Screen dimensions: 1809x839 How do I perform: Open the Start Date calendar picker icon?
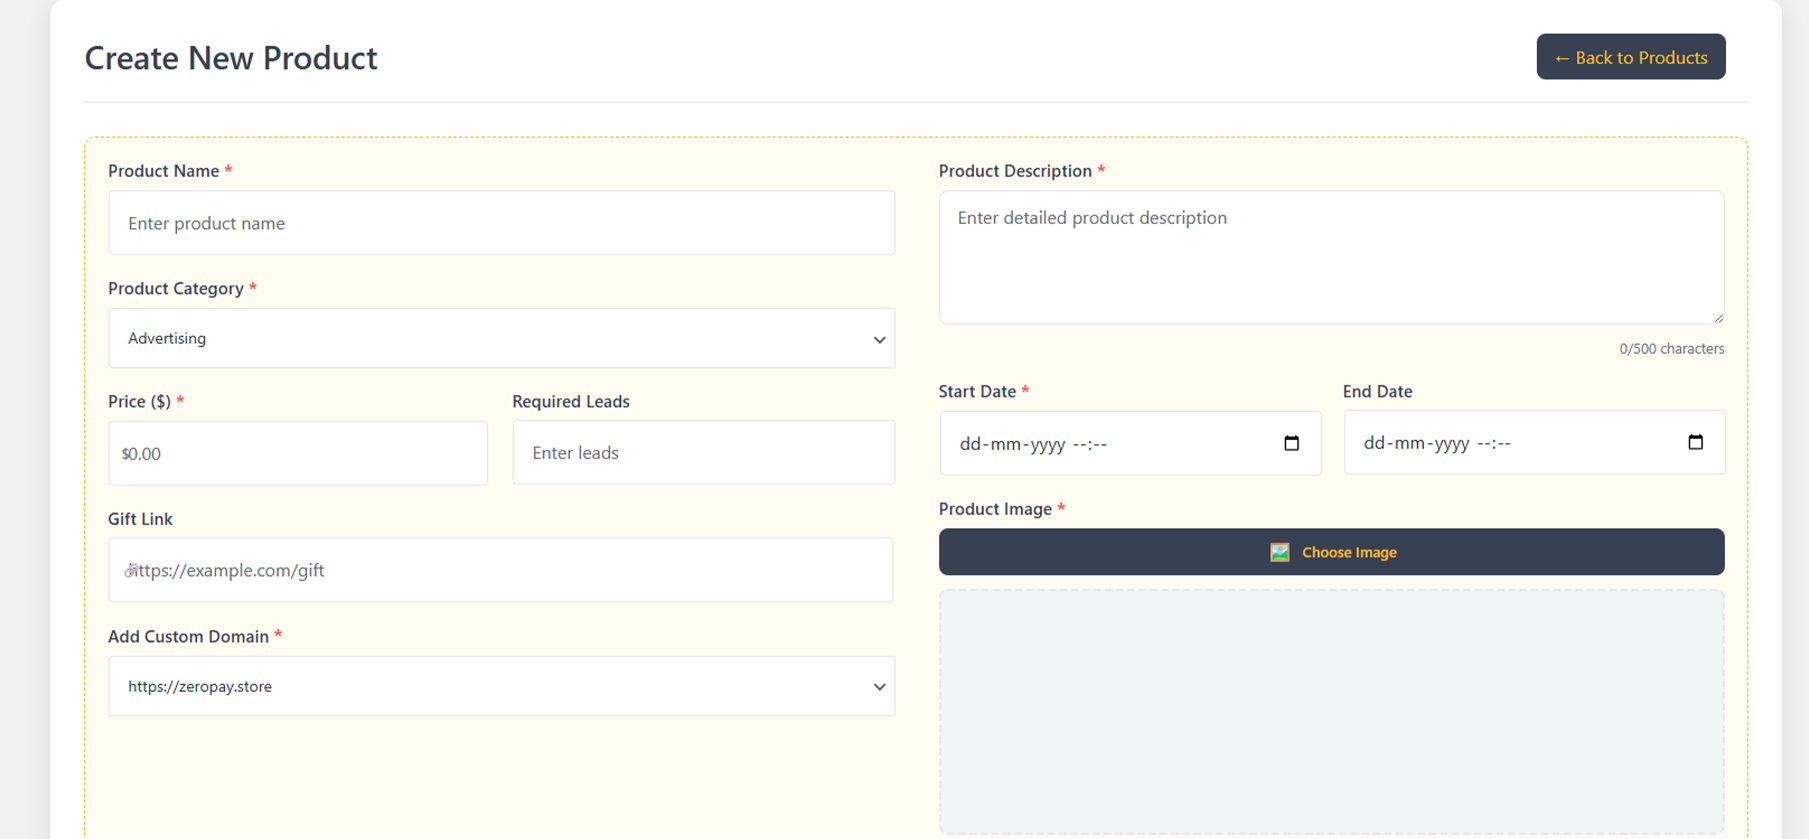click(1291, 443)
